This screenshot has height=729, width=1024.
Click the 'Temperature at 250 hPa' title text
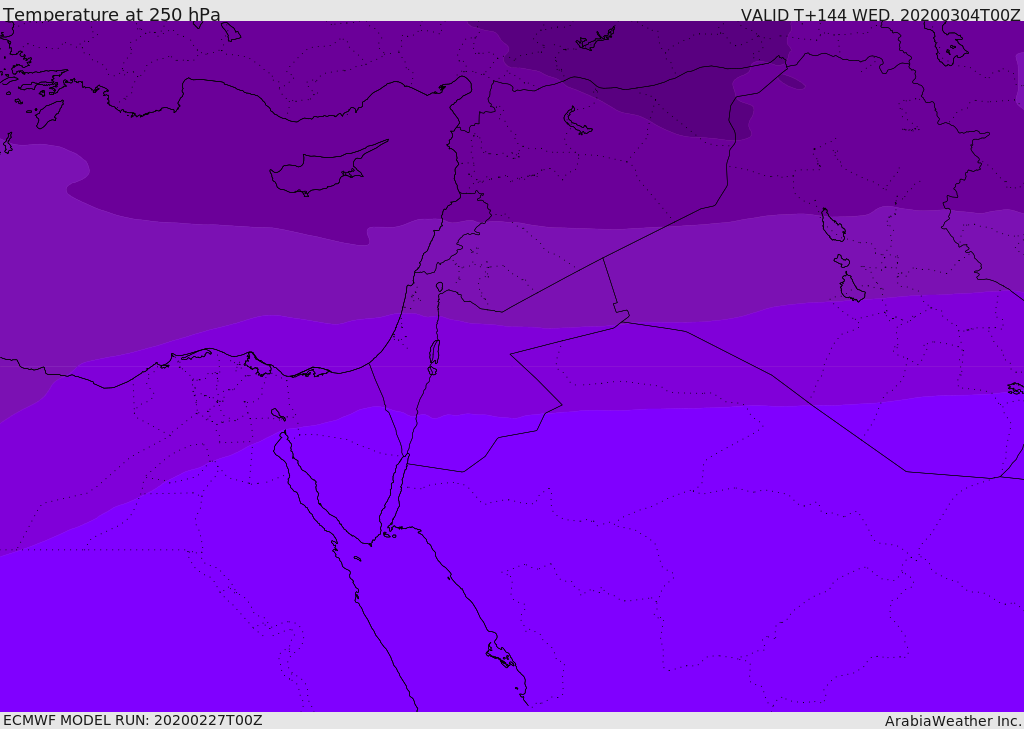point(112,14)
